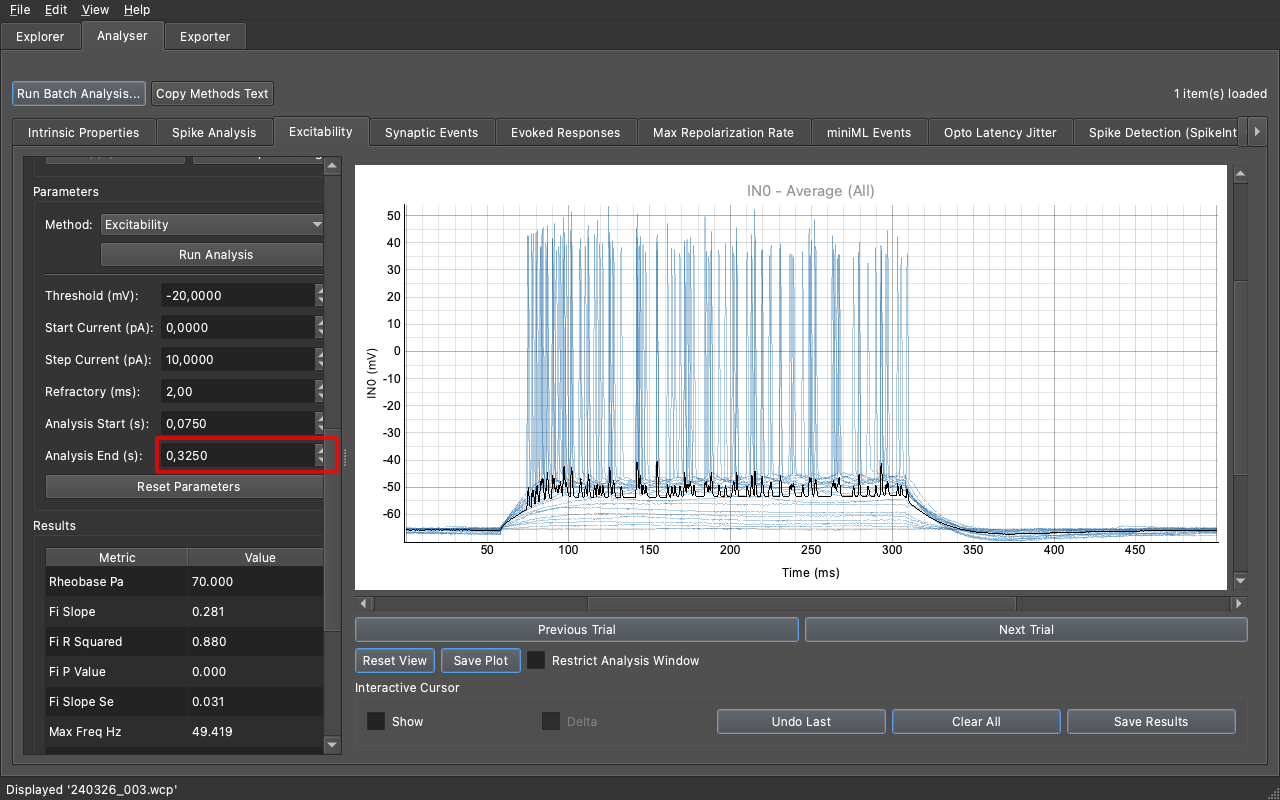Go to Previous Trial
The image size is (1280, 800).
tap(577, 630)
